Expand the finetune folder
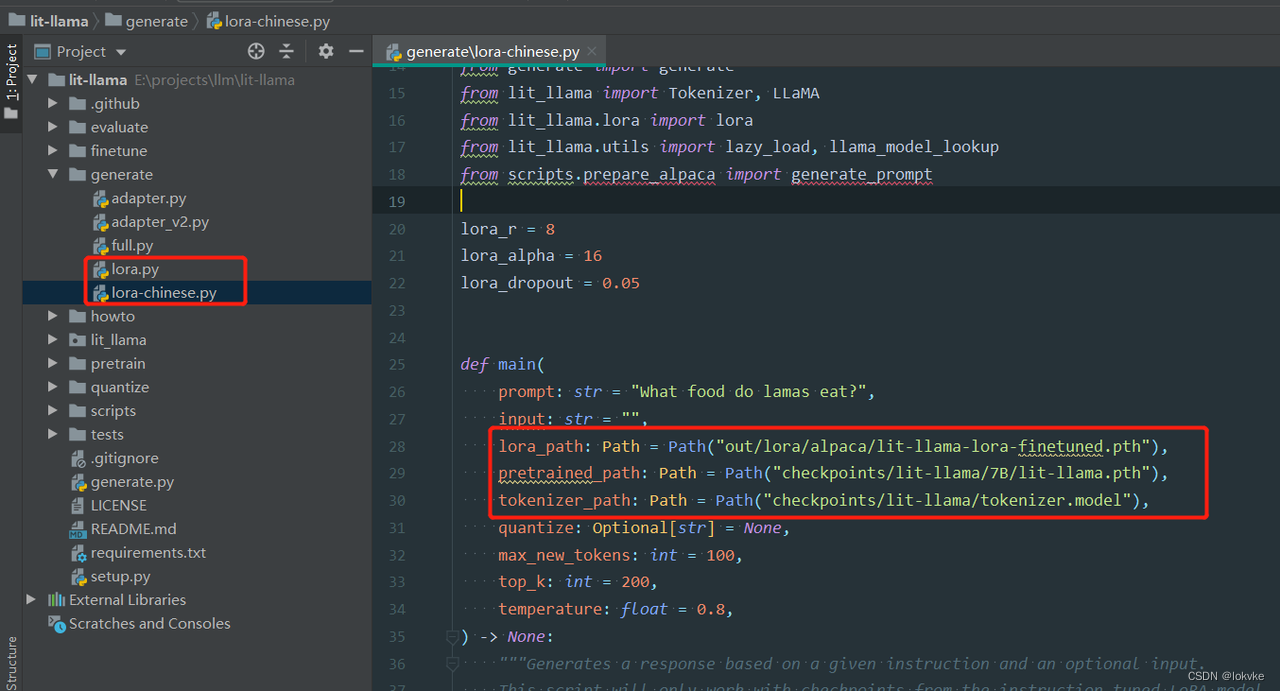 pos(53,151)
